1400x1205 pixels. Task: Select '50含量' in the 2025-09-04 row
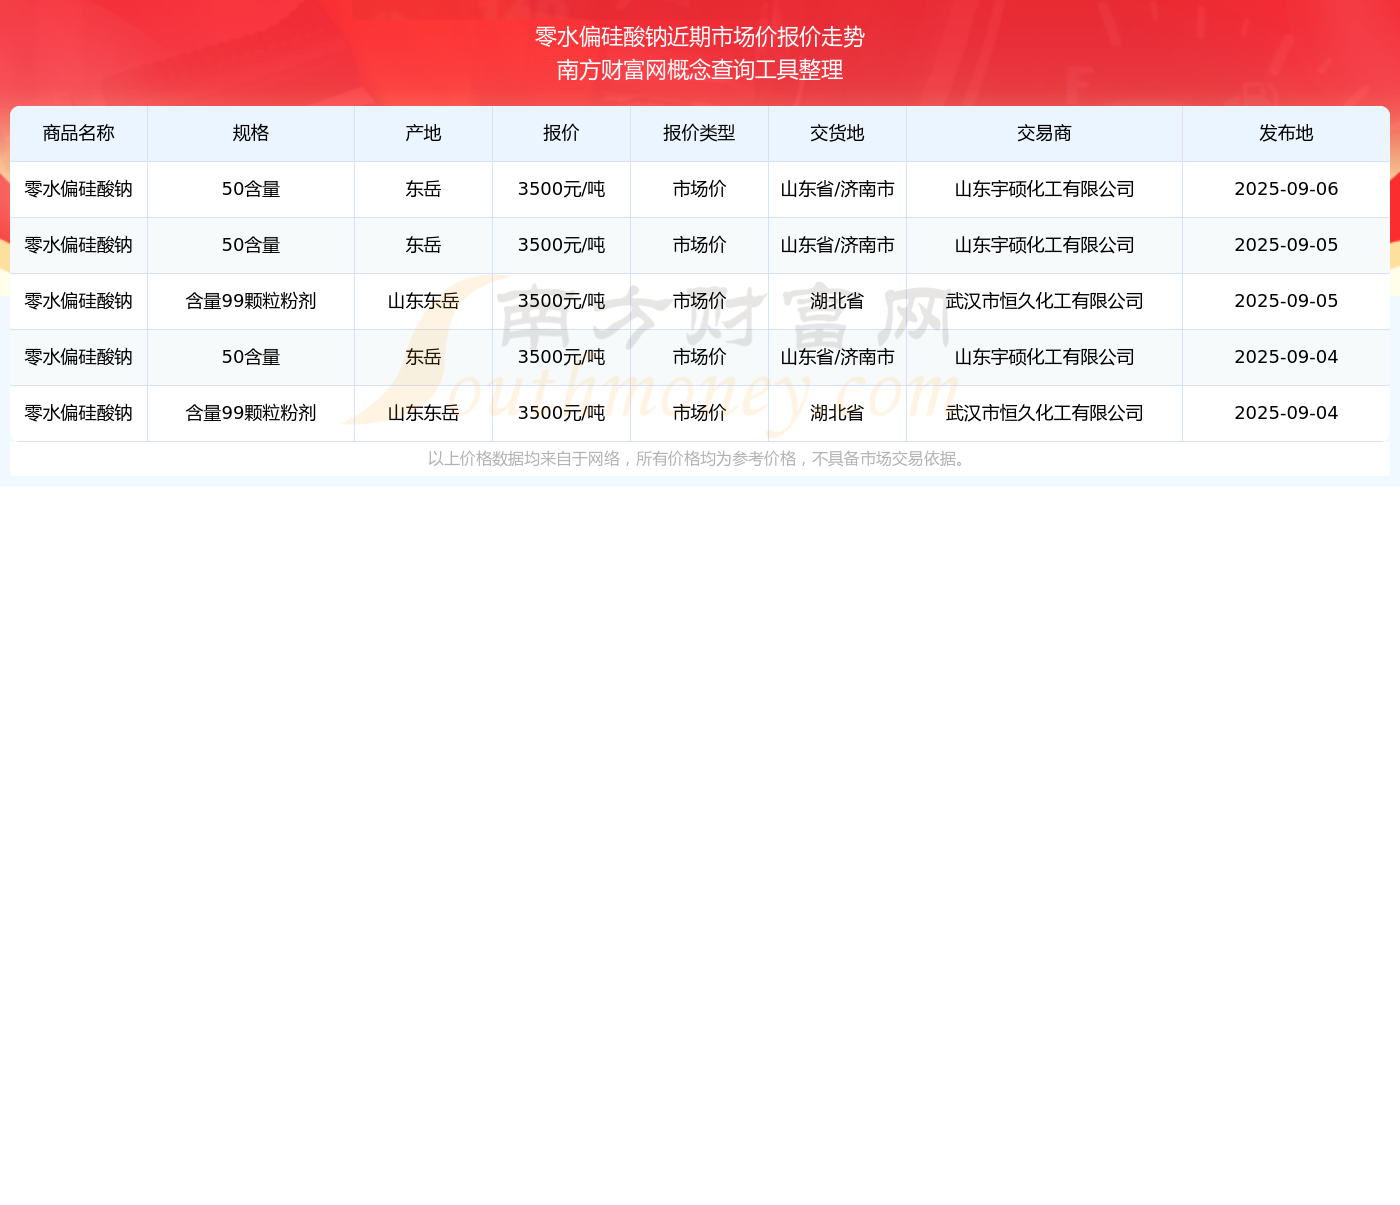click(x=251, y=357)
